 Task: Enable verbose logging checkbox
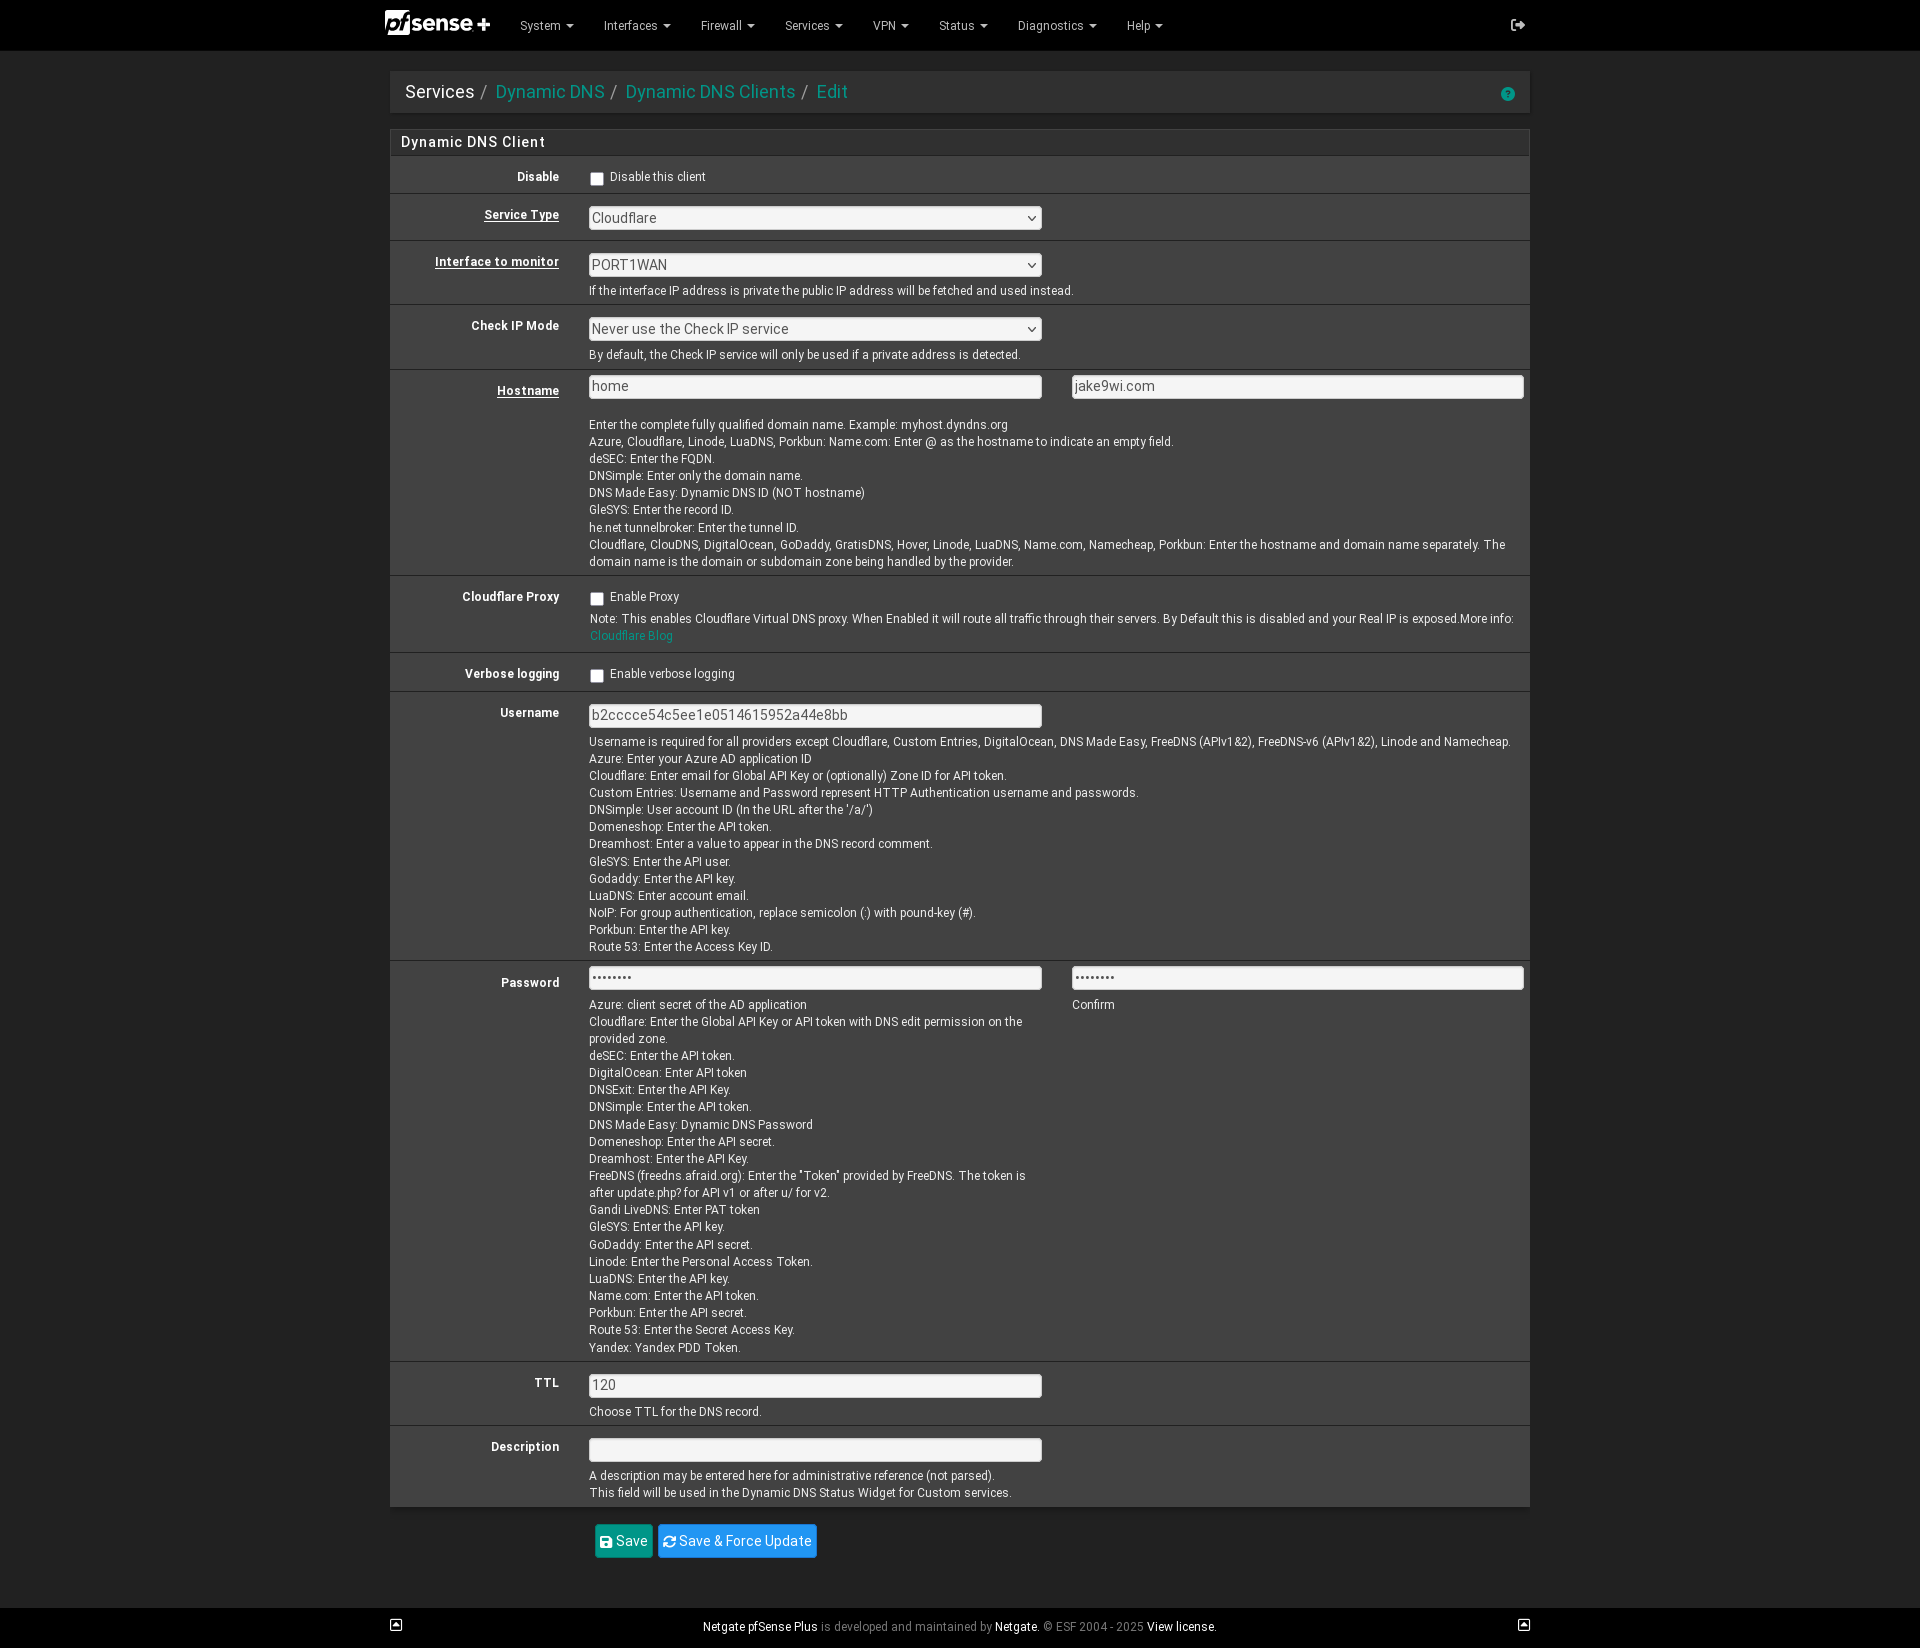point(597,676)
